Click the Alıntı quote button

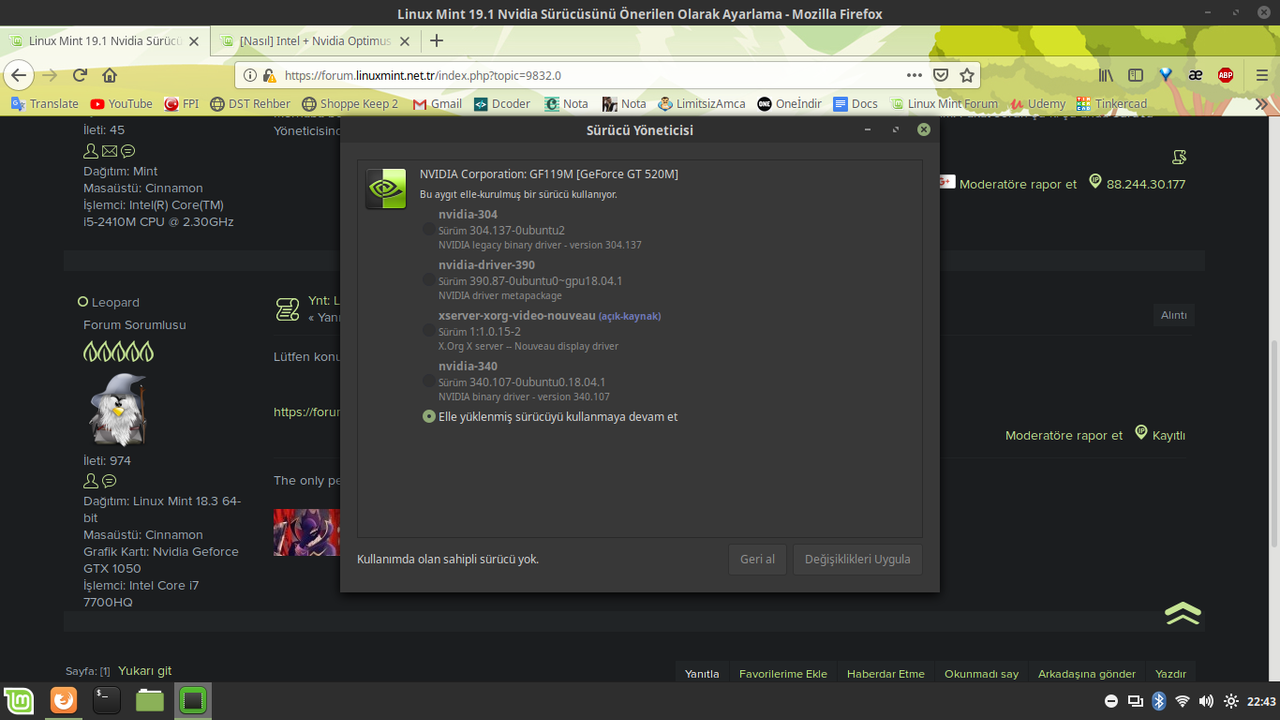(1174, 315)
